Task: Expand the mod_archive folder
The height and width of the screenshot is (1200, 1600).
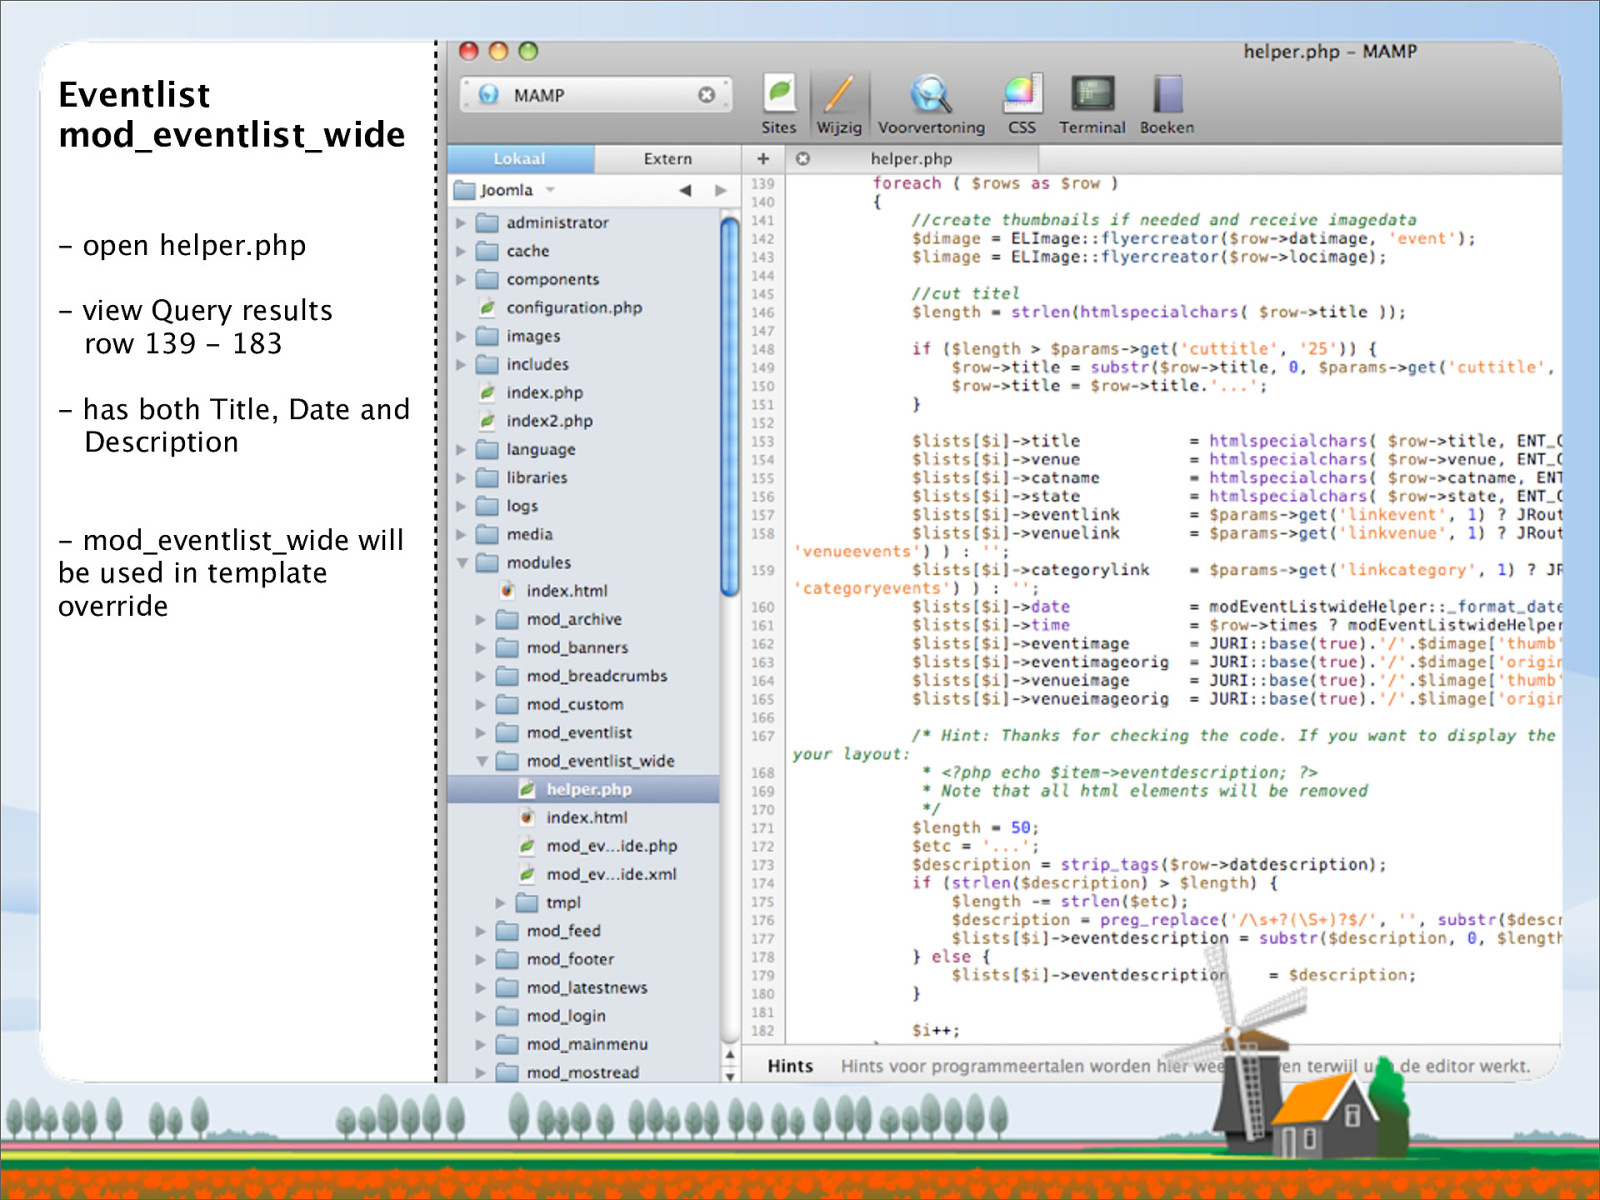Action: [481, 620]
